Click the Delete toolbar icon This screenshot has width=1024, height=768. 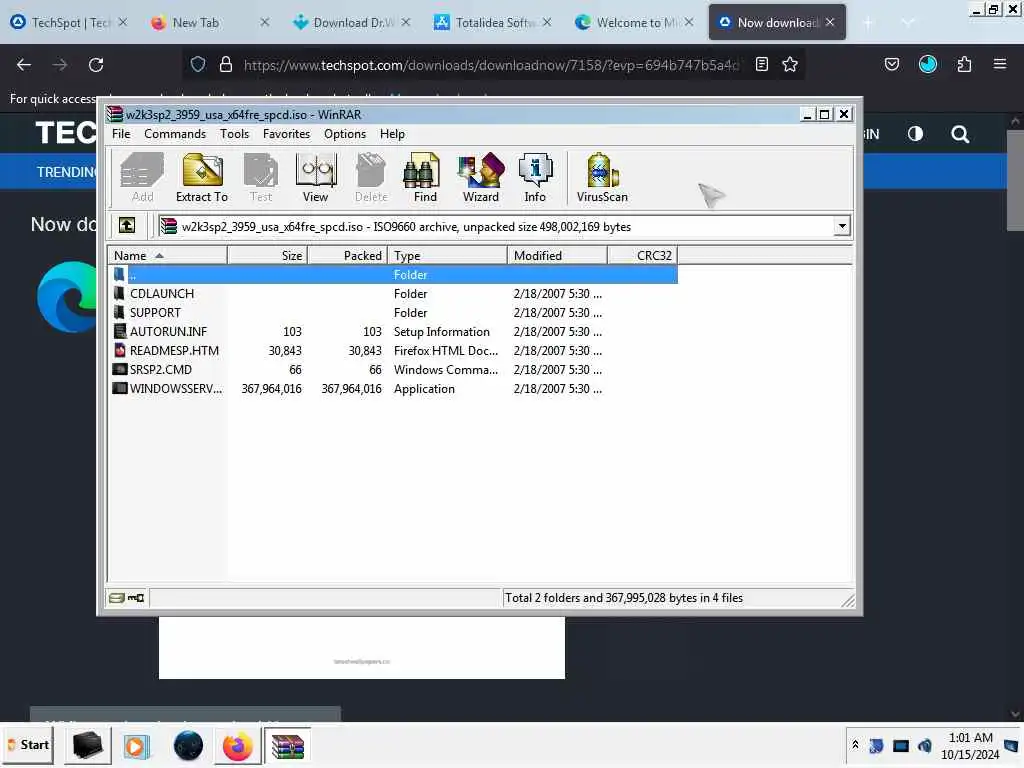(371, 177)
